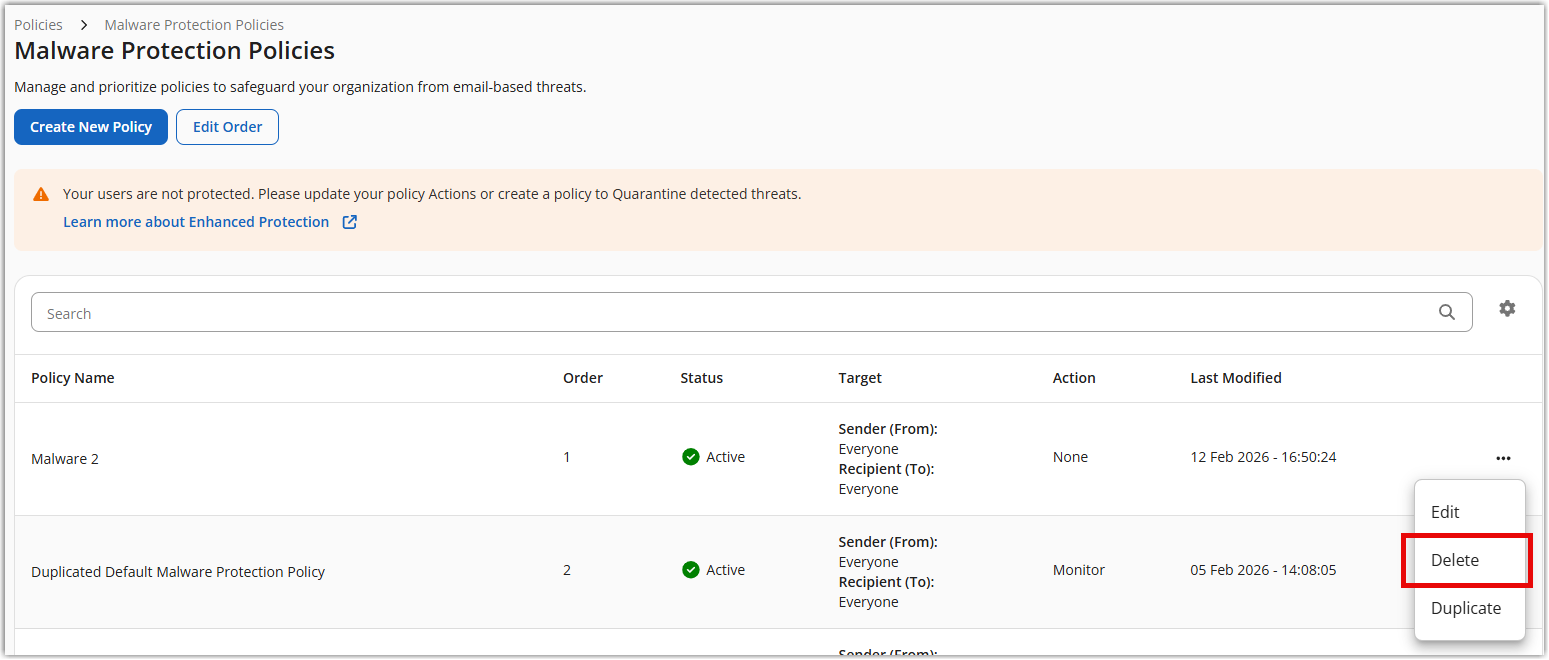The width and height of the screenshot is (1549, 660).
Task: Click the green Active checkmark for Malware 2
Action: pos(690,457)
